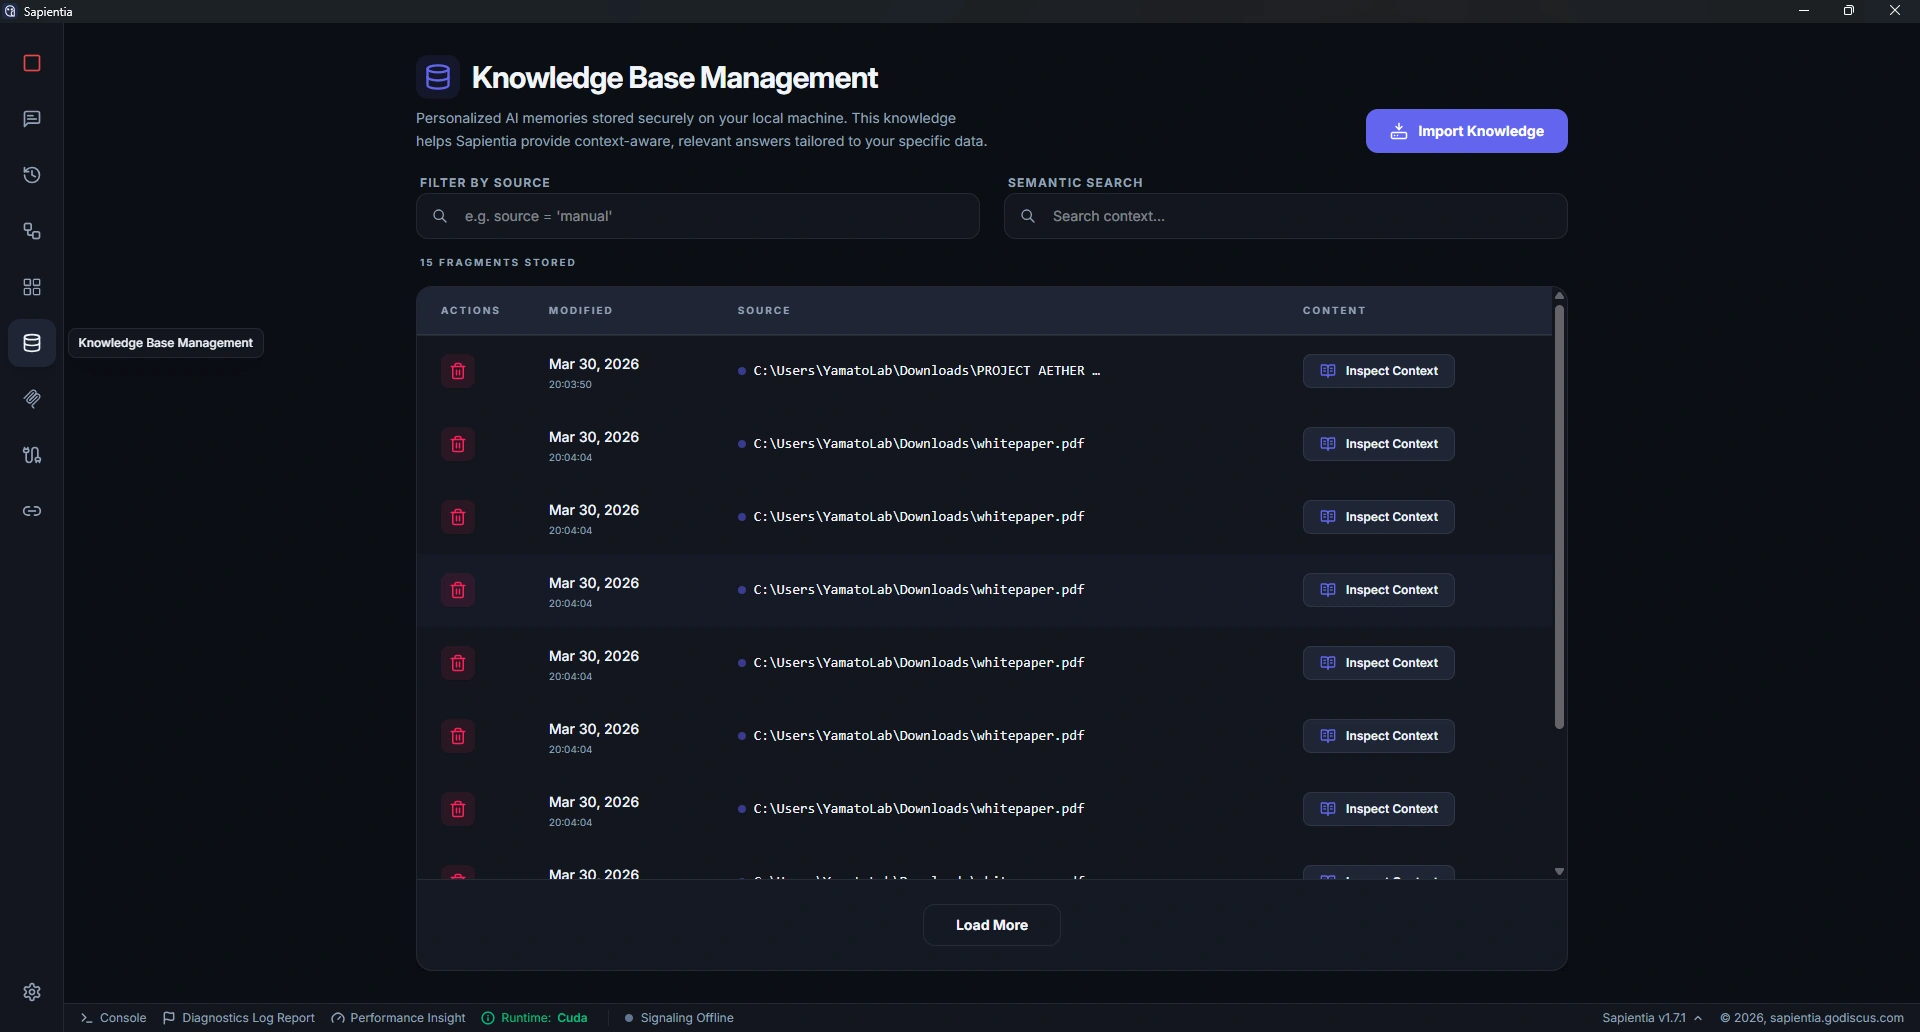1920x1032 pixels.
Task: Click the CONTENT column header
Action: [x=1334, y=311]
